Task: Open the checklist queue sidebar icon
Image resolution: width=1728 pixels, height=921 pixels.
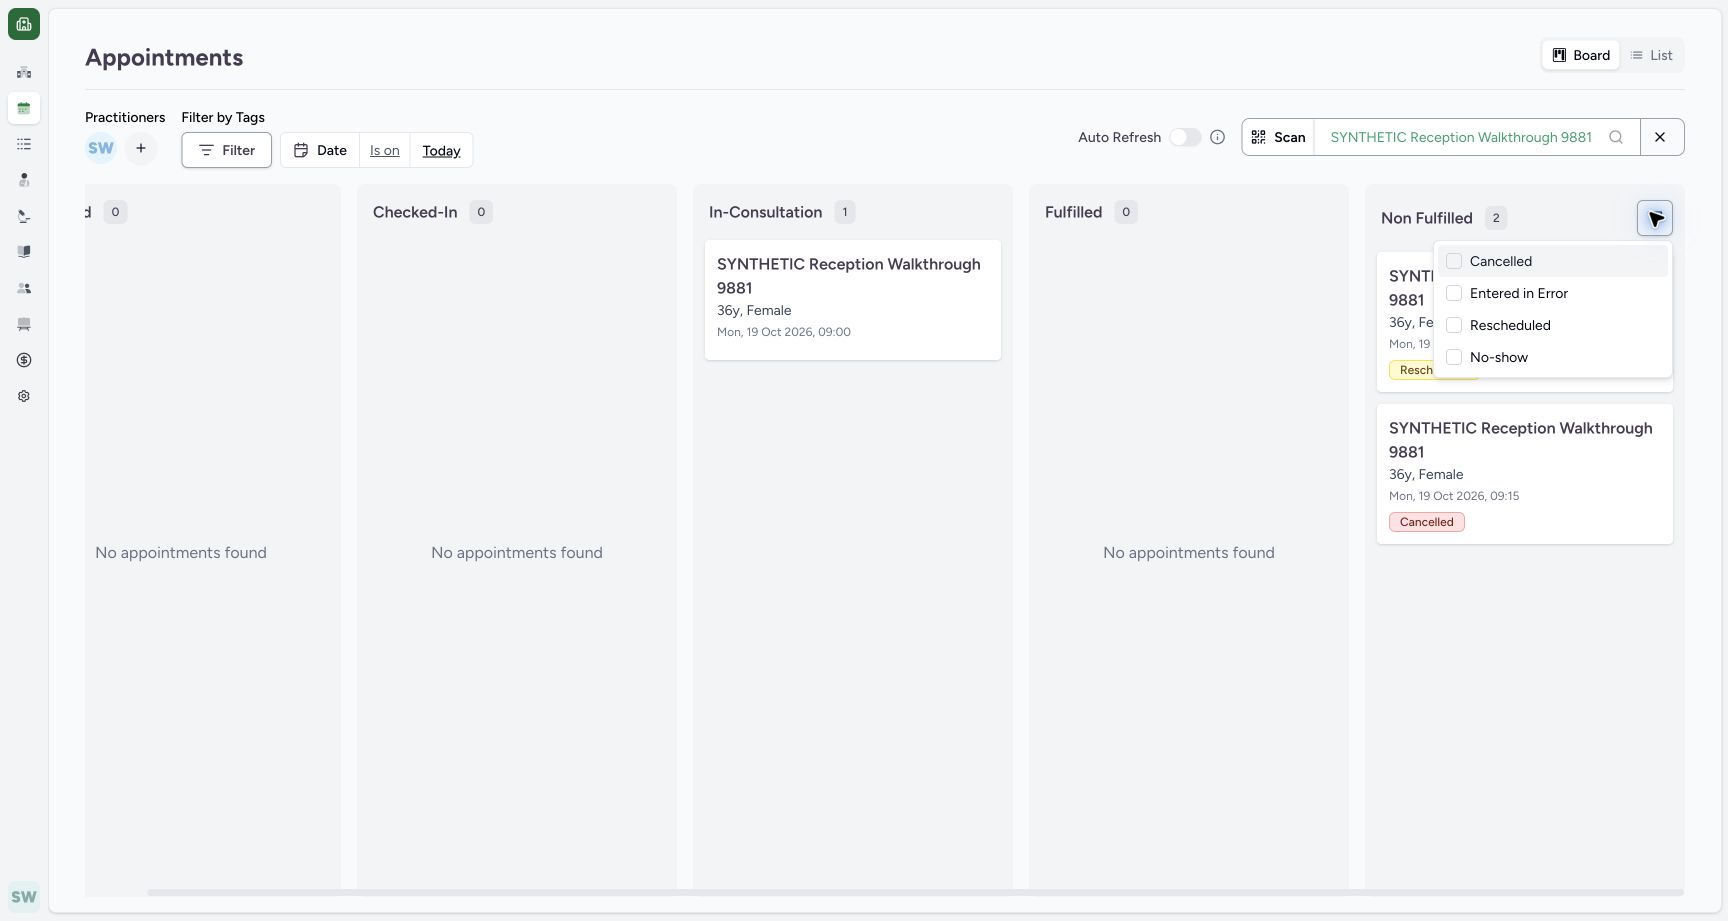Action: click(24, 144)
